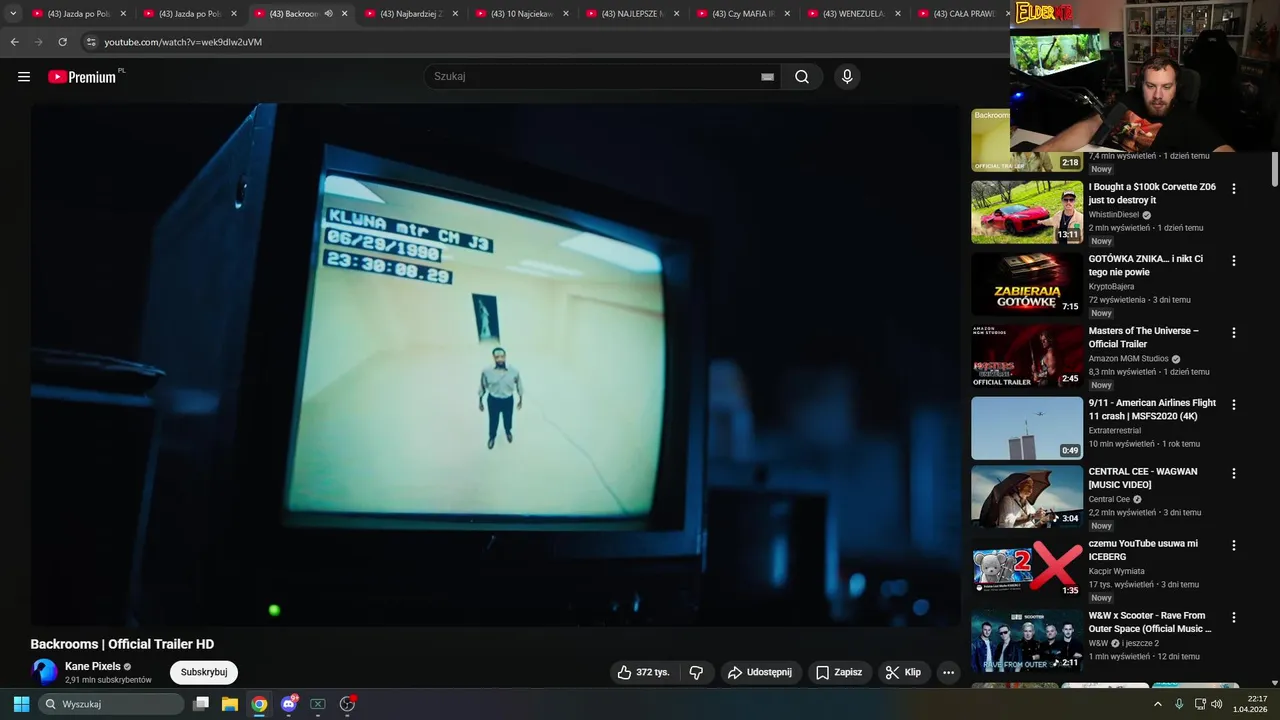Open Chrome tab search chevron
Screen dimensions: 1280x720
[x=13, y=14]
